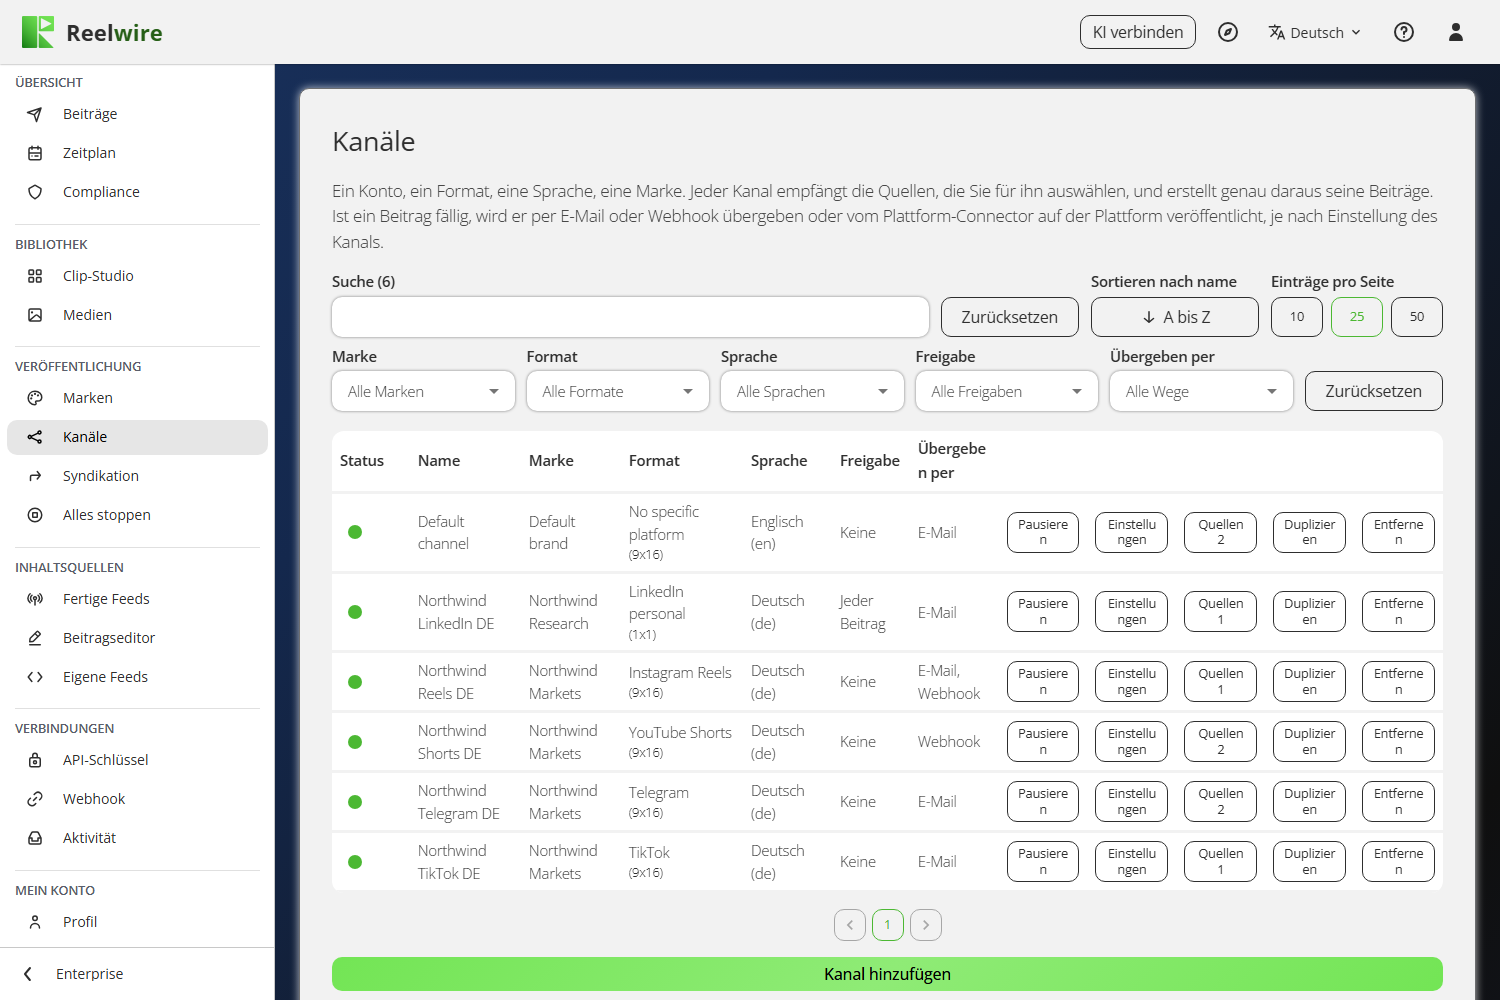Open the user account icon

(1456, 32)
